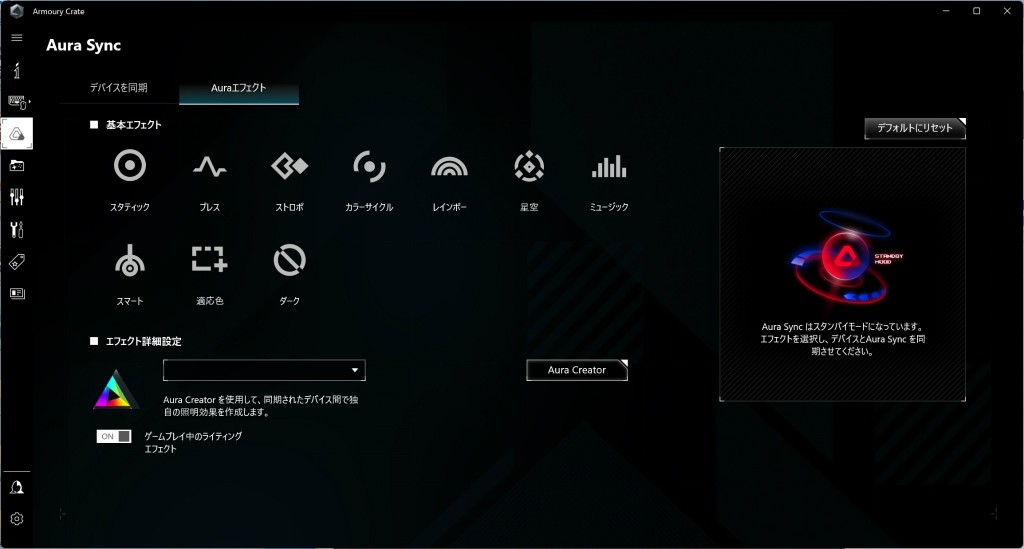This screenshot has width=1024, height=549.
Task: Close the Armoury Crate window
Action: click(x=1007, y=11)
